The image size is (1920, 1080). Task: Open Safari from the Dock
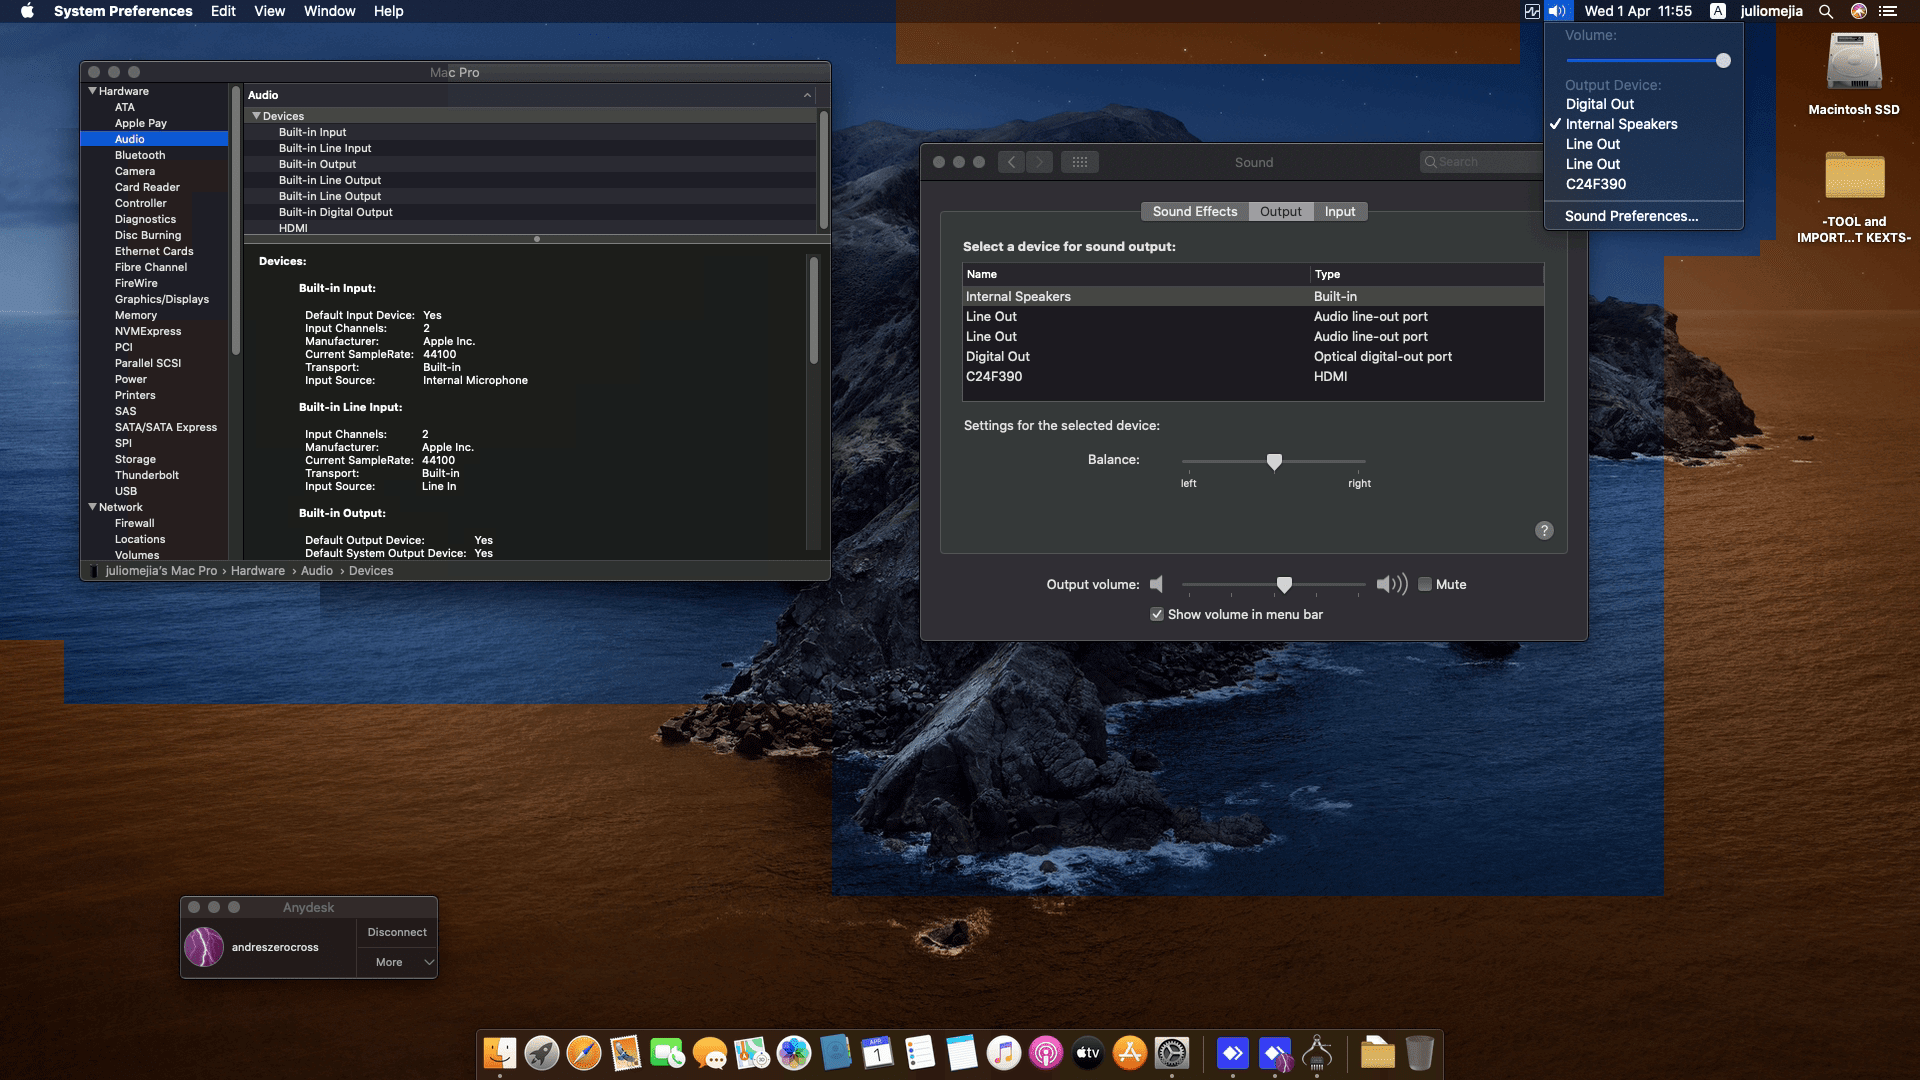click(583, 1053)
